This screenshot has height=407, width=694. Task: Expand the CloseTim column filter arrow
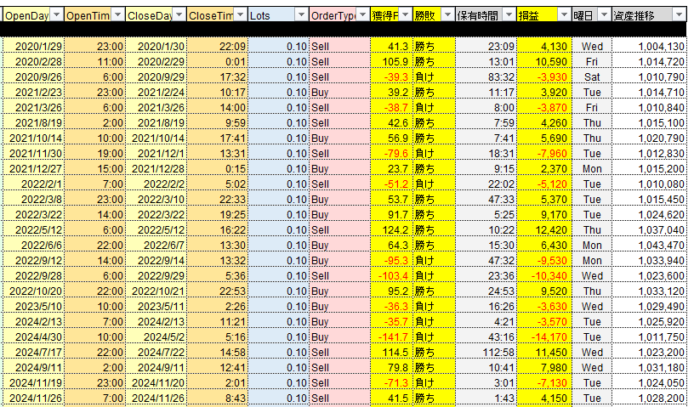(x=239, y=15)
